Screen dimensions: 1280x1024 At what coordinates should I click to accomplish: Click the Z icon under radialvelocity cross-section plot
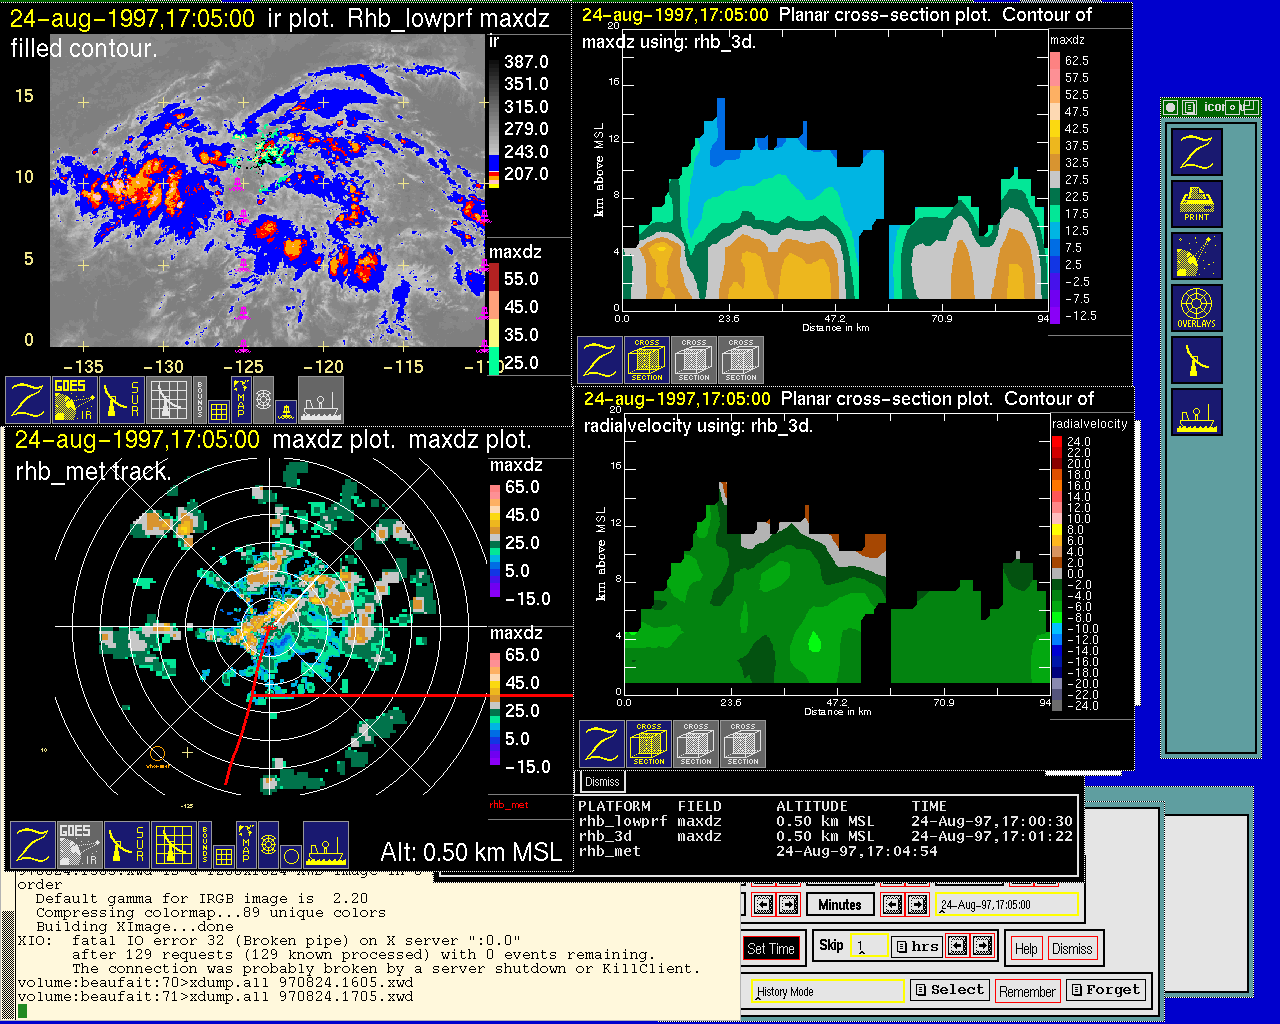point(602,744)
